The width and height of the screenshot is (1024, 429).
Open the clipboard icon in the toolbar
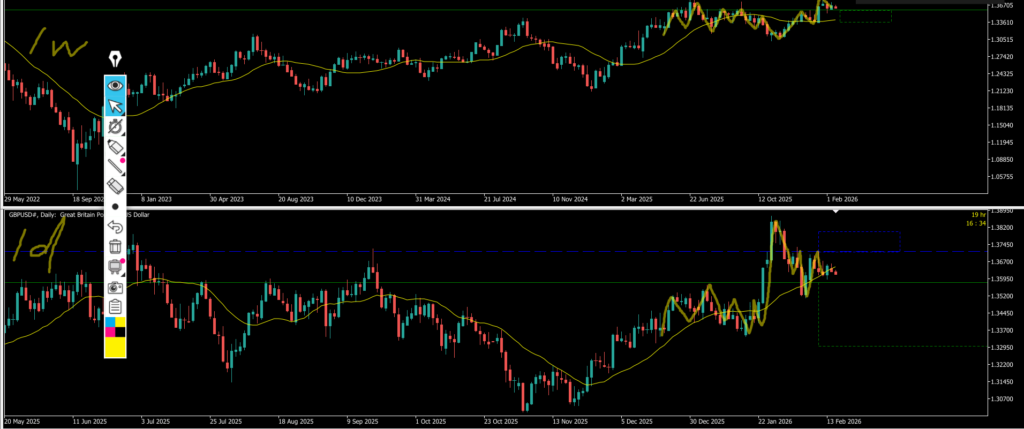[x=116, y=306]
